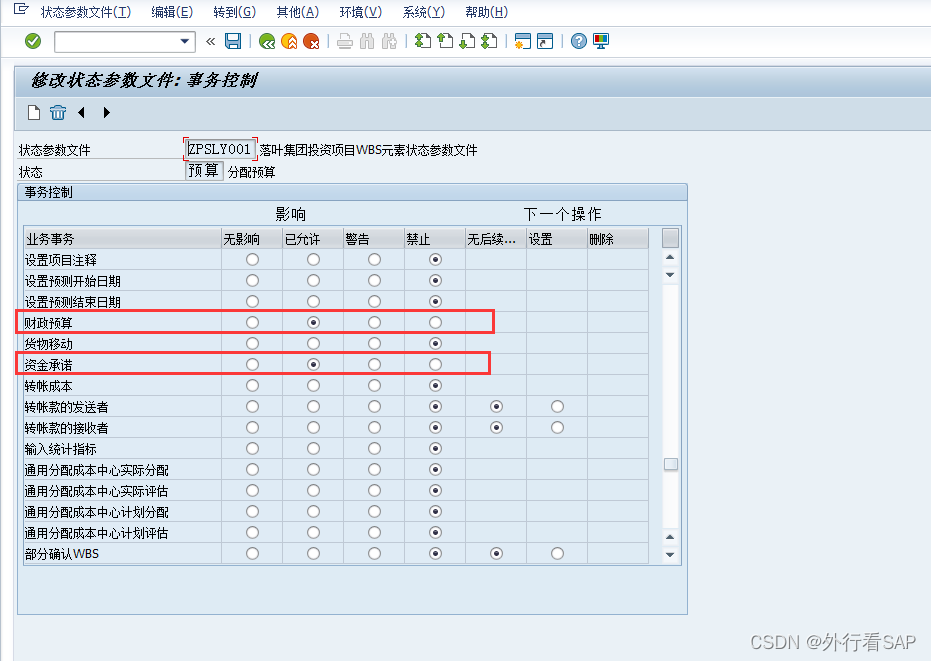Click the table configuration button above scrollbar

(670, 238)
